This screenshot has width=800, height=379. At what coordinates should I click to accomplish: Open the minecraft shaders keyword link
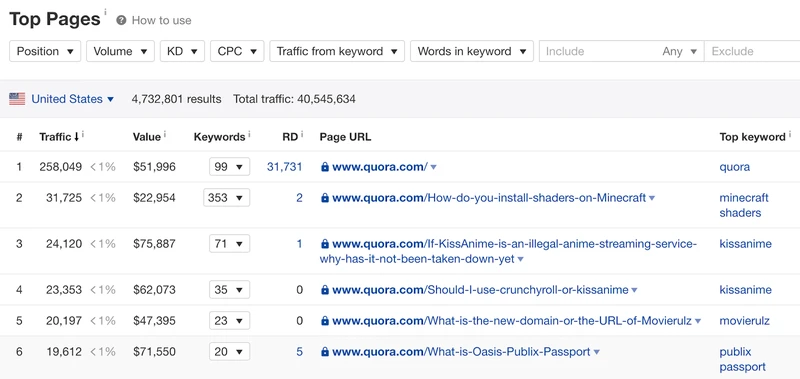744,205
